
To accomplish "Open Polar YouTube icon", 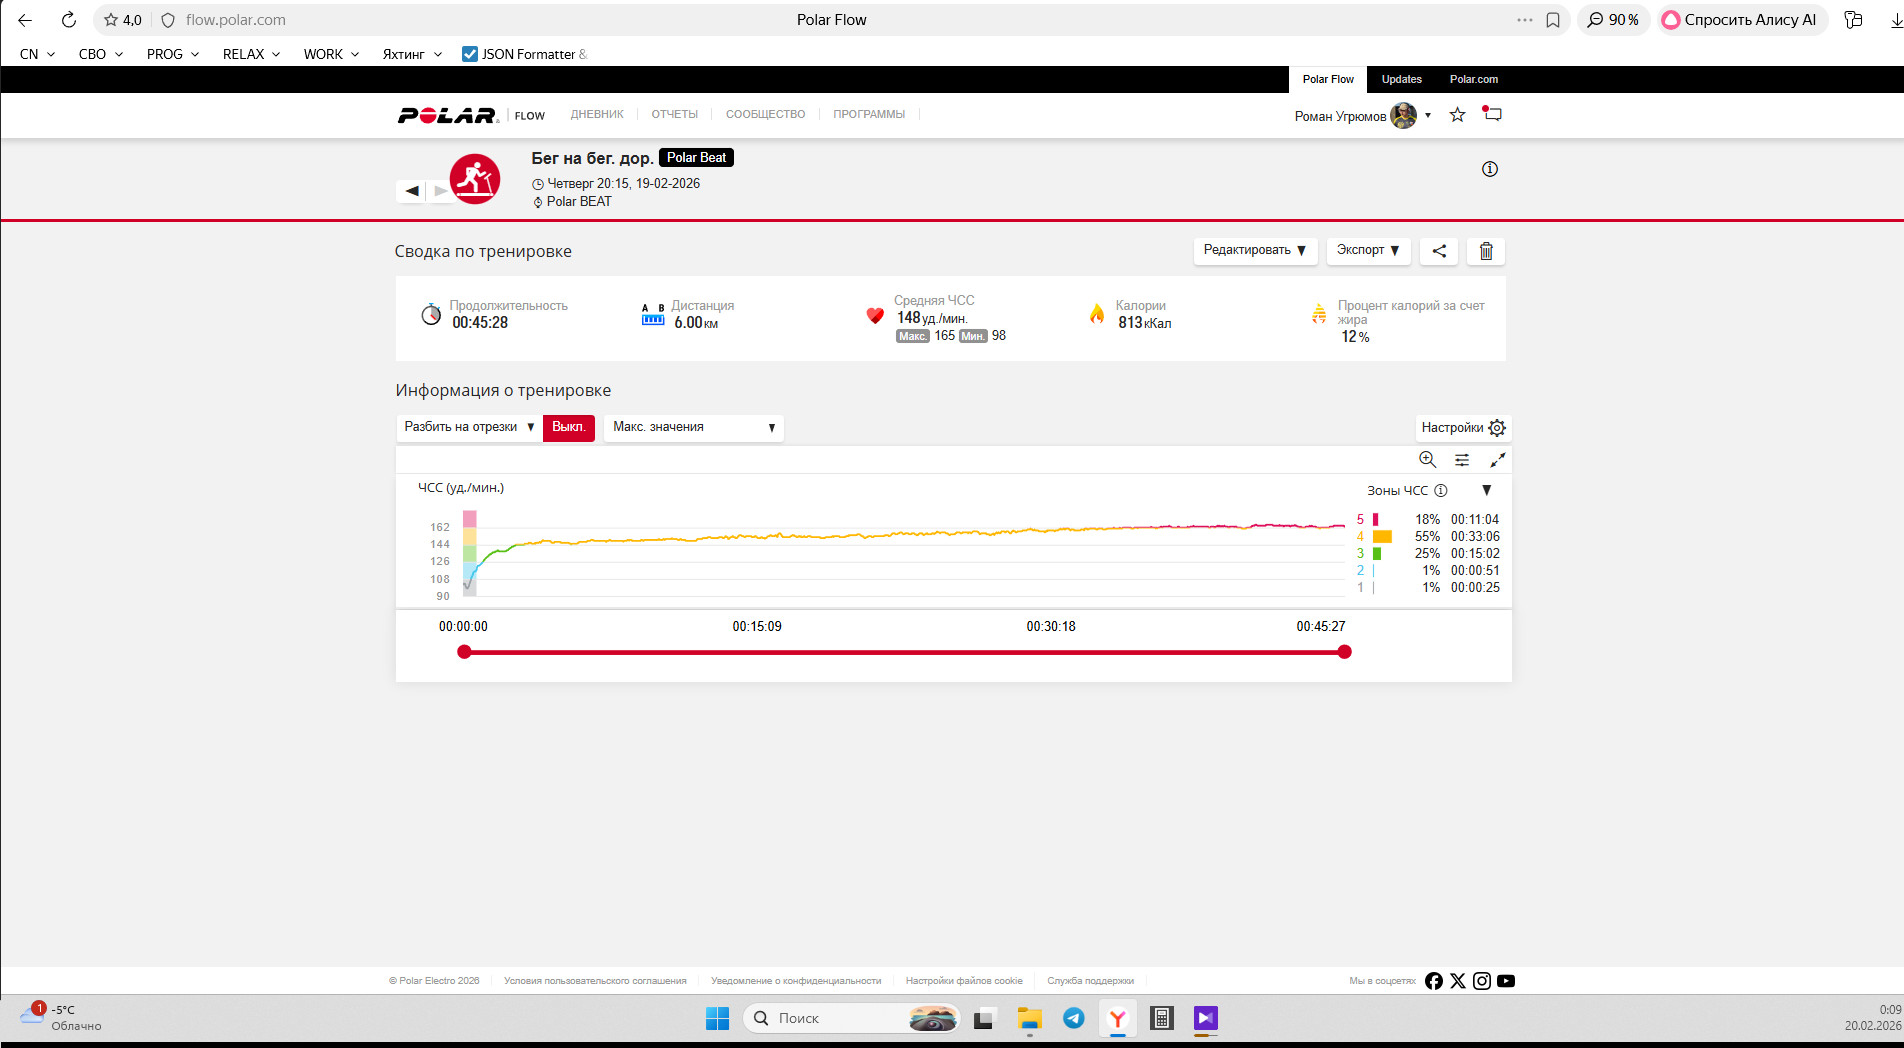I will 1506,981.
